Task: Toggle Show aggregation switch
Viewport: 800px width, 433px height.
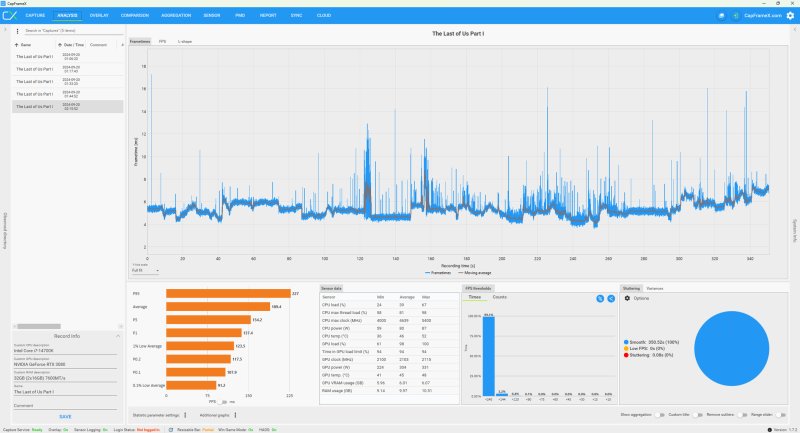Action: click(660, 415)
